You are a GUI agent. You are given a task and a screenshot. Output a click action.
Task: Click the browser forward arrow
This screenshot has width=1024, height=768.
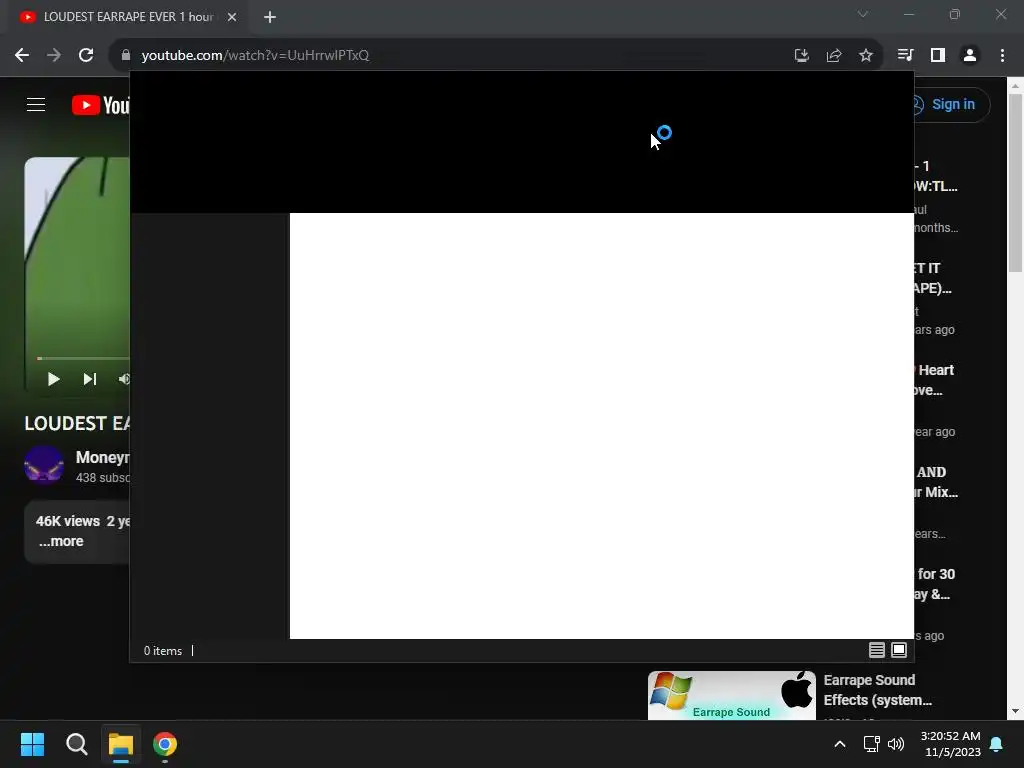point(54,56)
